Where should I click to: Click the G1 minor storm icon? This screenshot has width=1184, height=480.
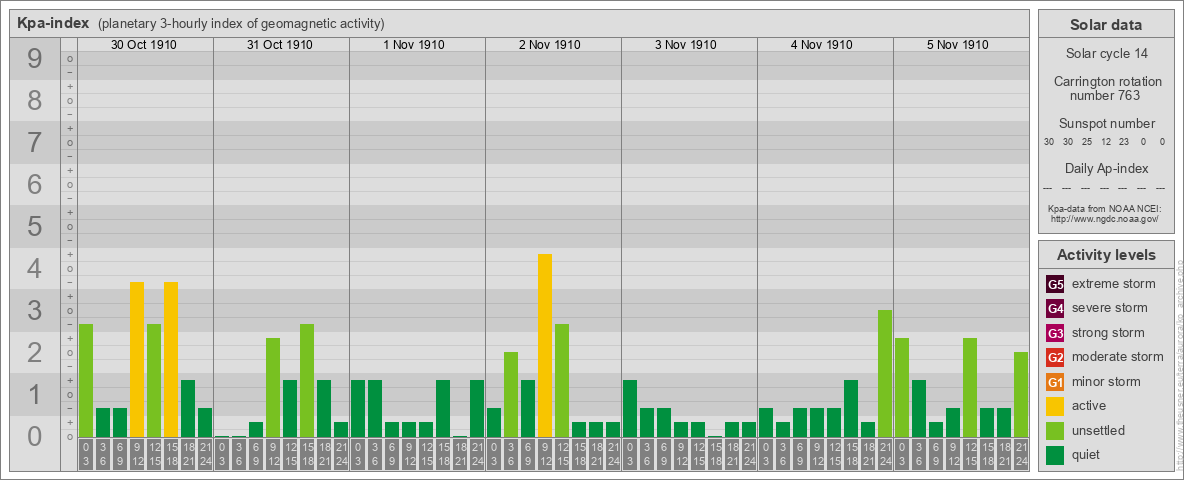[1055, 382]
